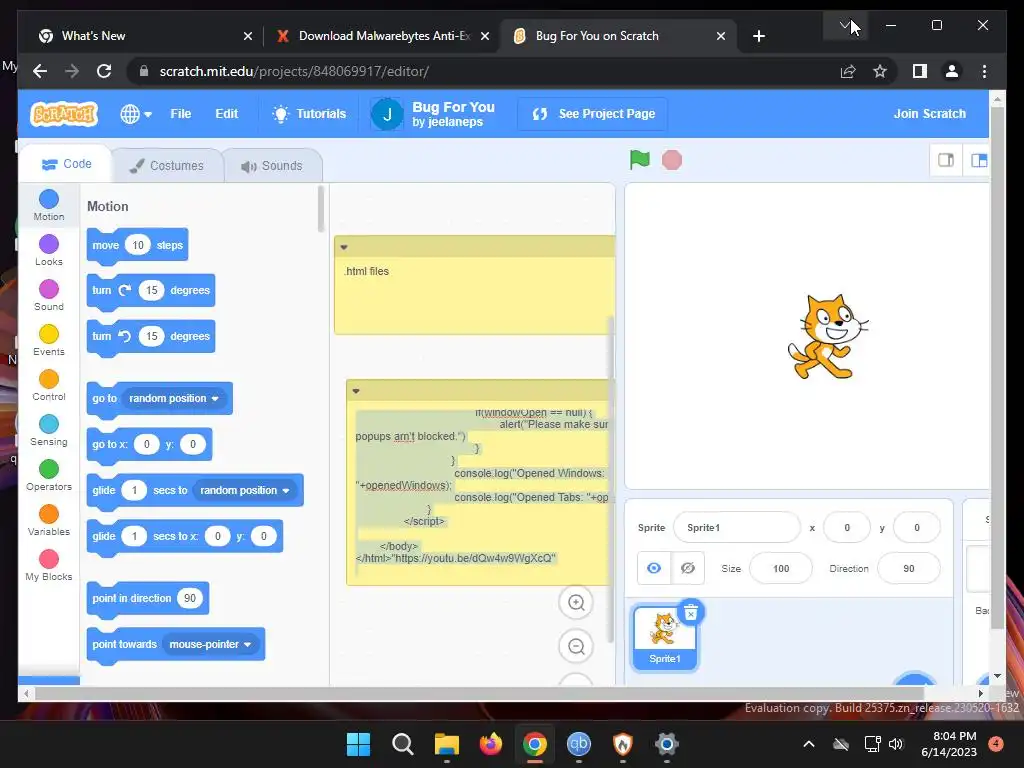This screenshot has width=1024, height=768.
Task: Zoom out on the code workspace
Action: pos(576,647)
